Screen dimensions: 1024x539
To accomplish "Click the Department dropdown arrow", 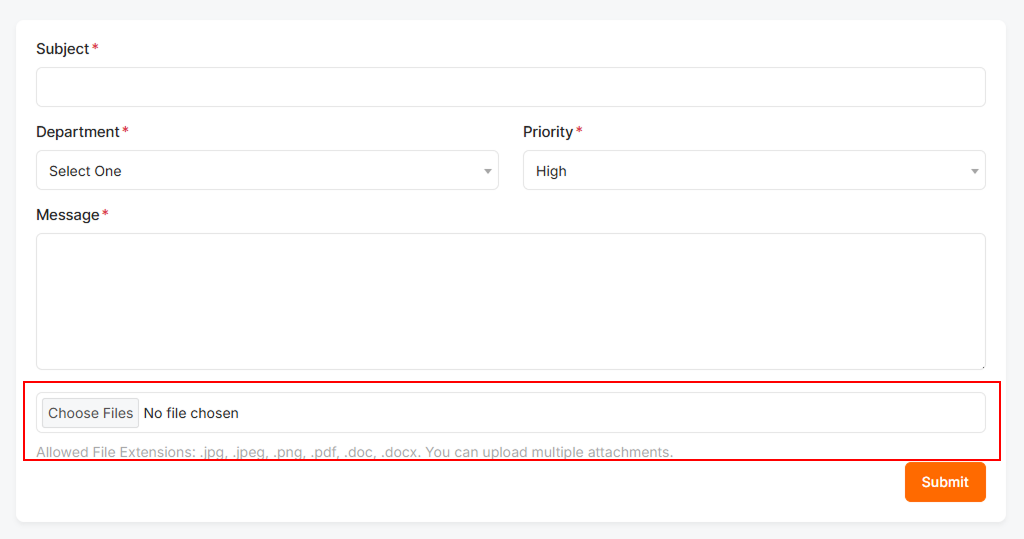I will click(x=488, y=171).
